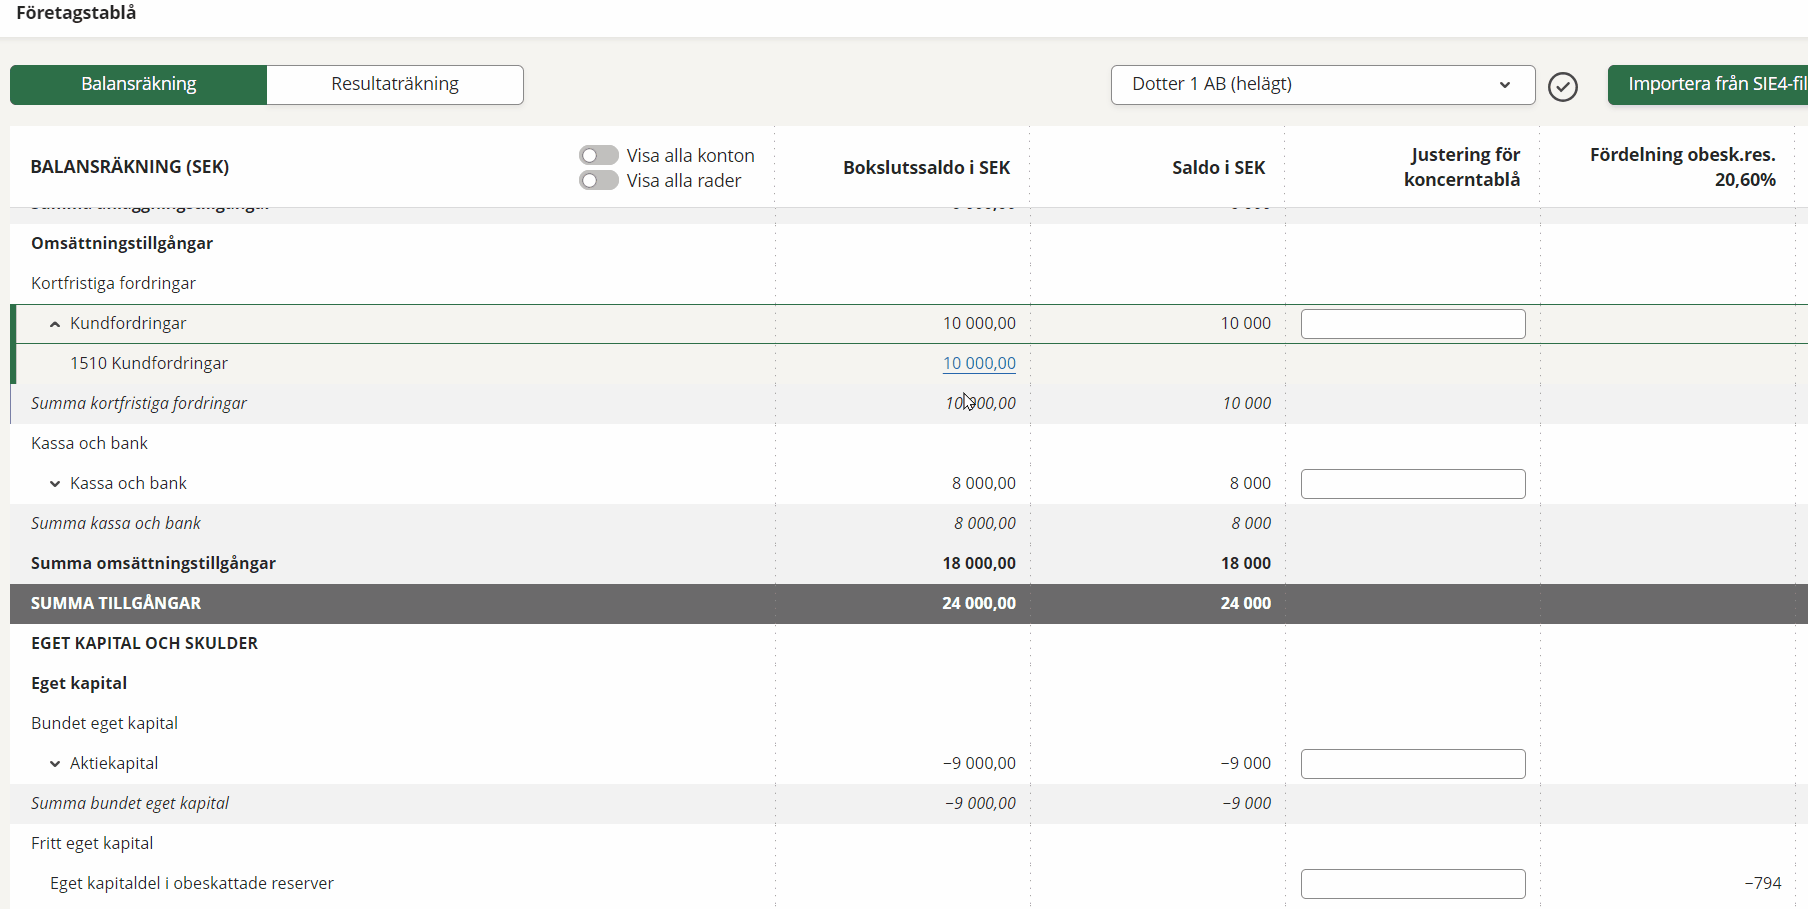Enable the Visa alla rader switch
The height and width of the screenshot is (909, 1808).
coord(599,180)
